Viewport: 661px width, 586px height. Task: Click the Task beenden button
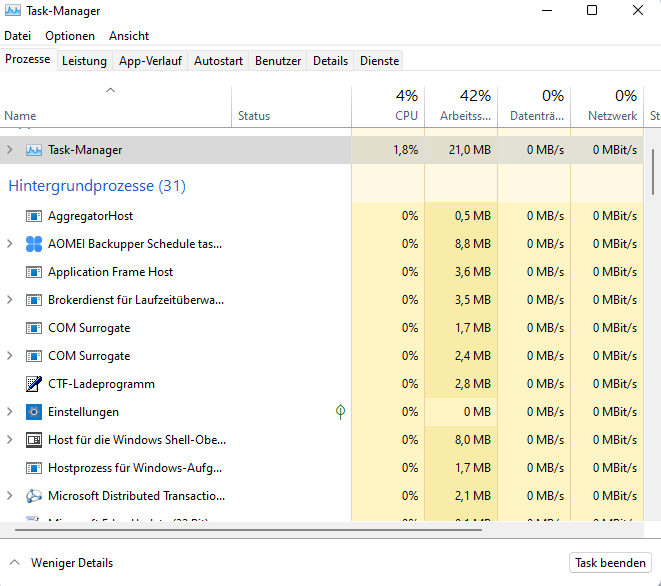coord(610,563)
